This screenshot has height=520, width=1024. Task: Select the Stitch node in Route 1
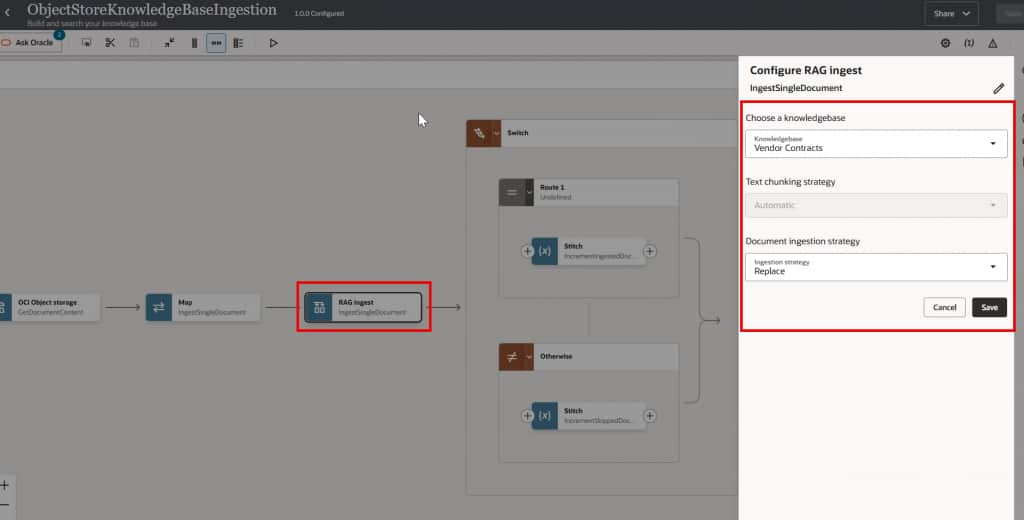[588, 251]
